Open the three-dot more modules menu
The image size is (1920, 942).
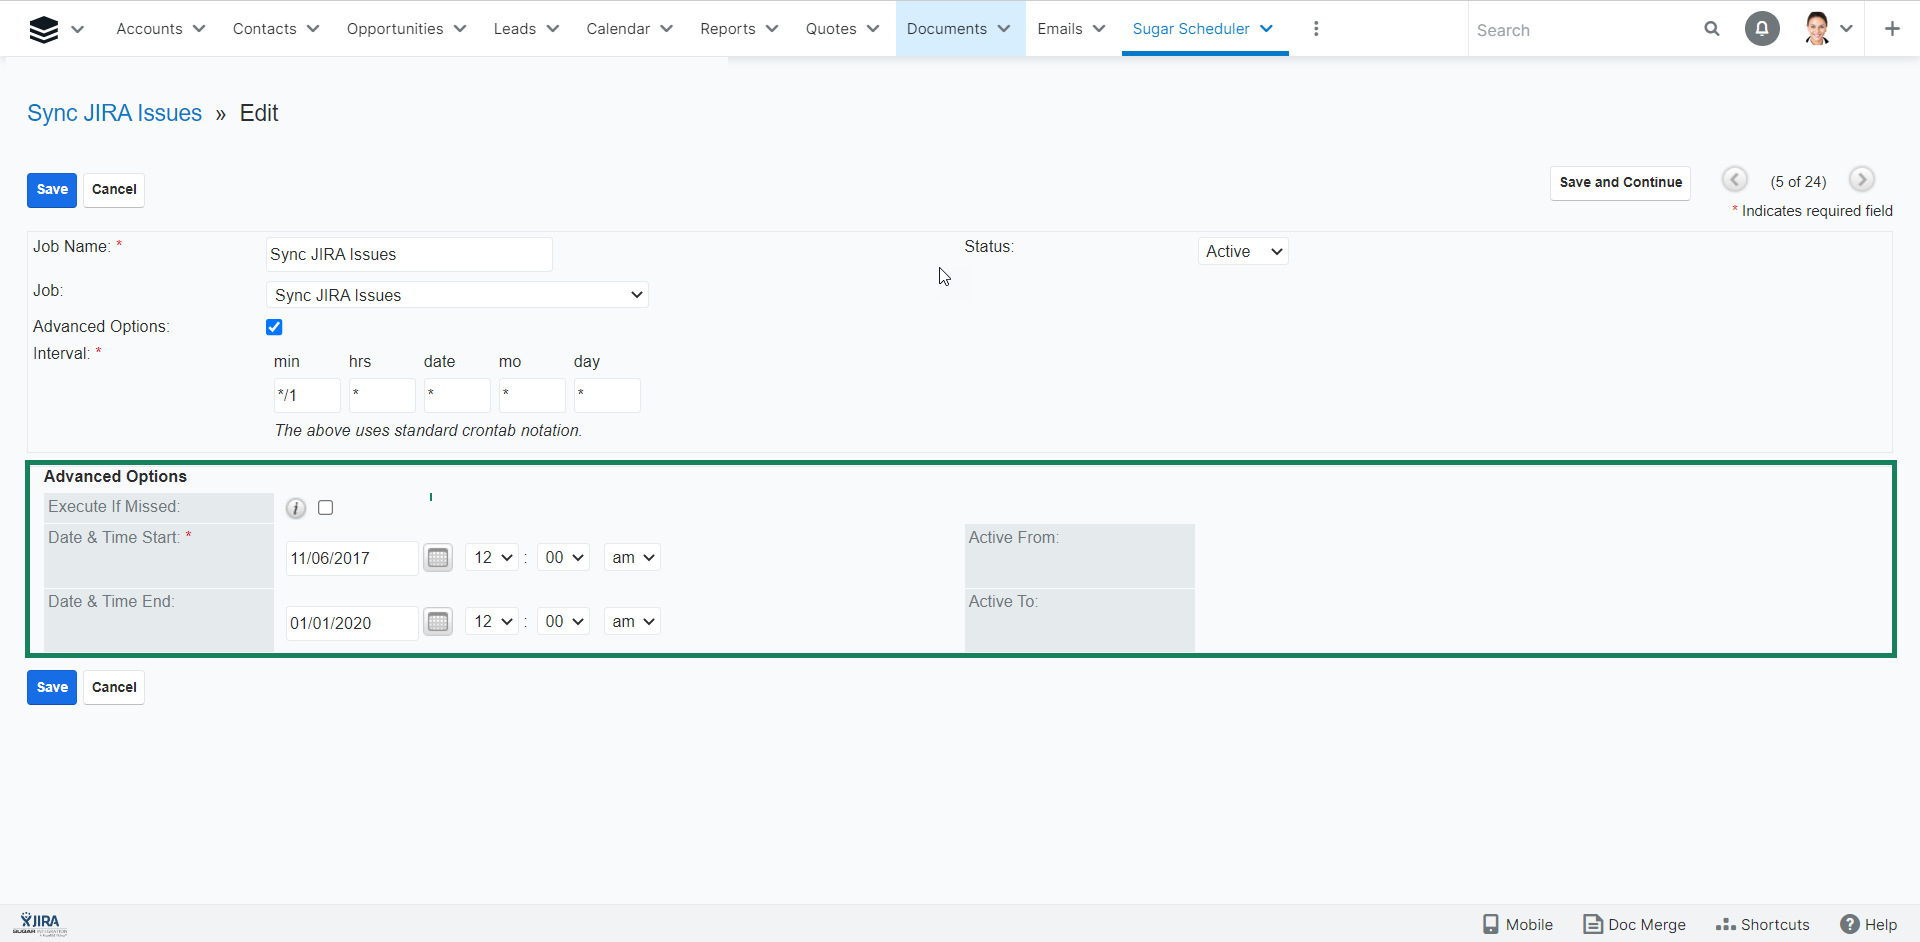(x=1316, y=29)
